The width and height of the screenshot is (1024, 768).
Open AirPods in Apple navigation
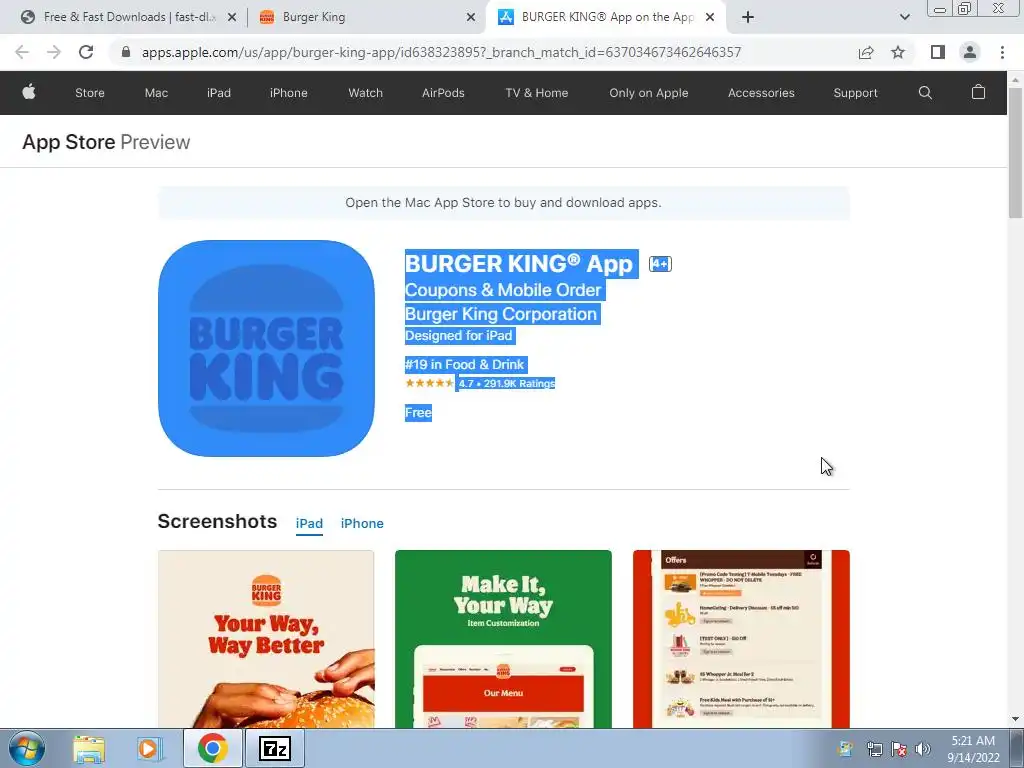443,93
